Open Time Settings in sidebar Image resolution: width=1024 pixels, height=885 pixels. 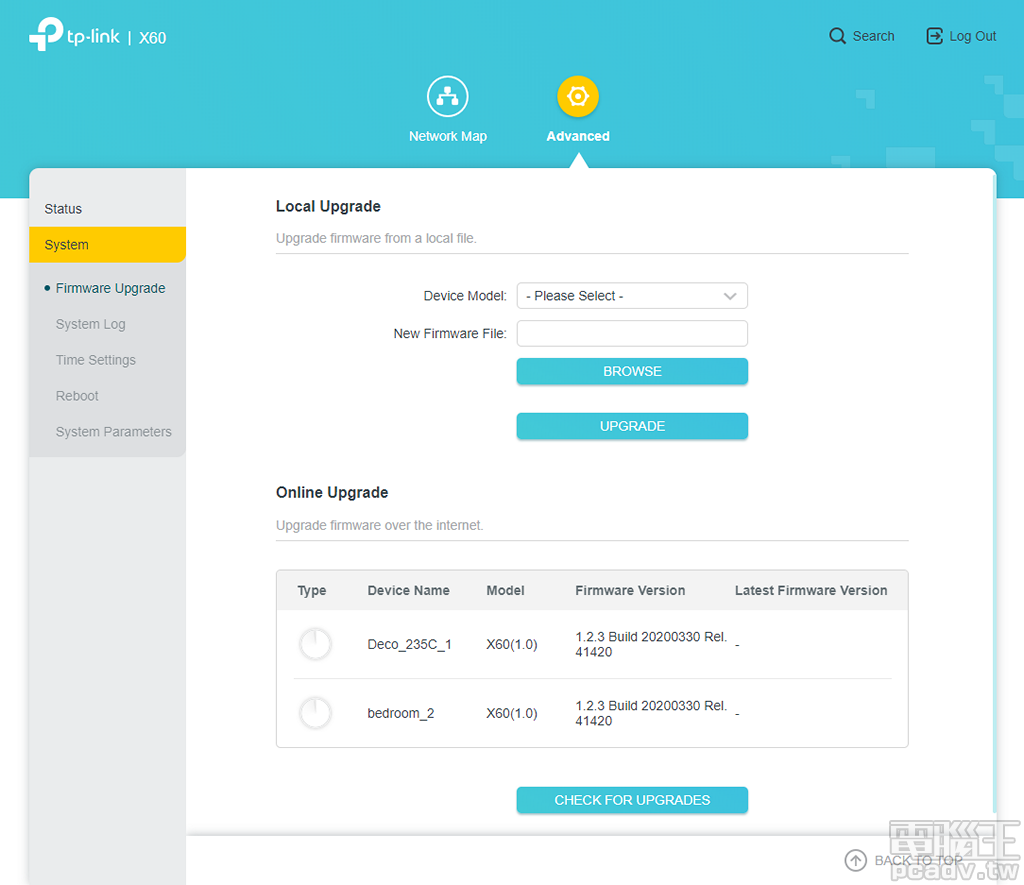(x=95, y=360)
